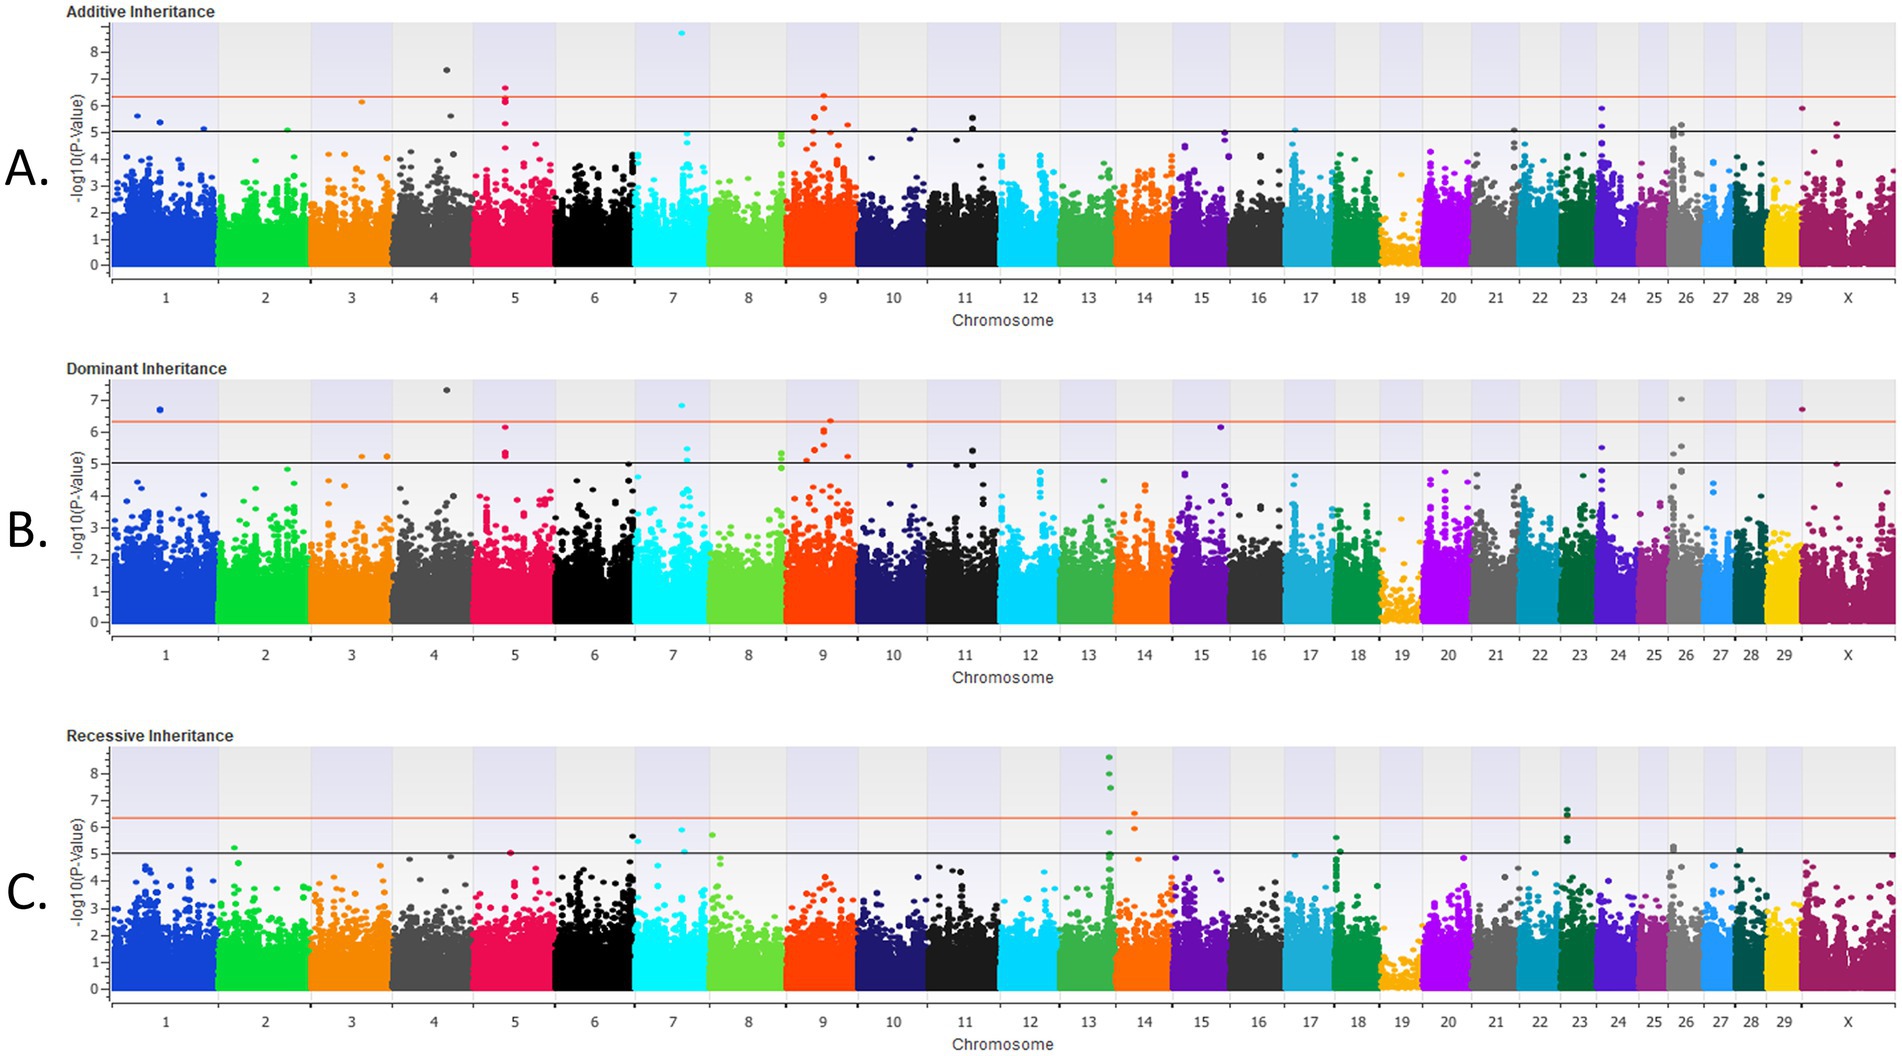Select chromosome '7' label in Additive plot

pos(673,298)
